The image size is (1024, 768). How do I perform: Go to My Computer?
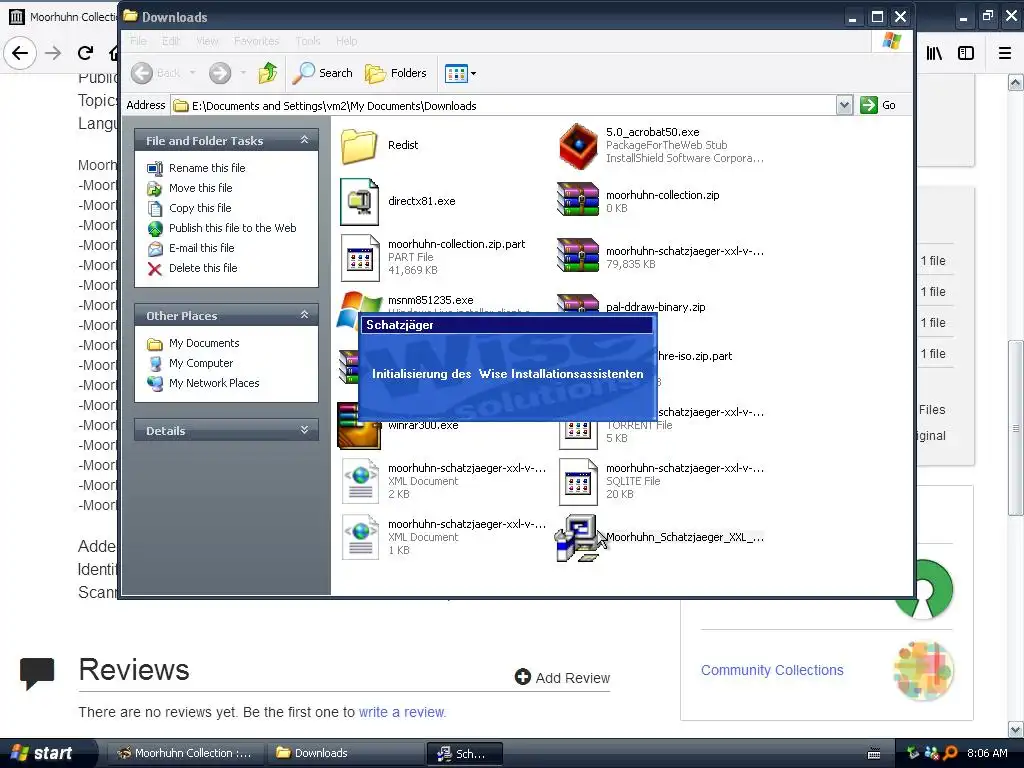coord(200,363)
